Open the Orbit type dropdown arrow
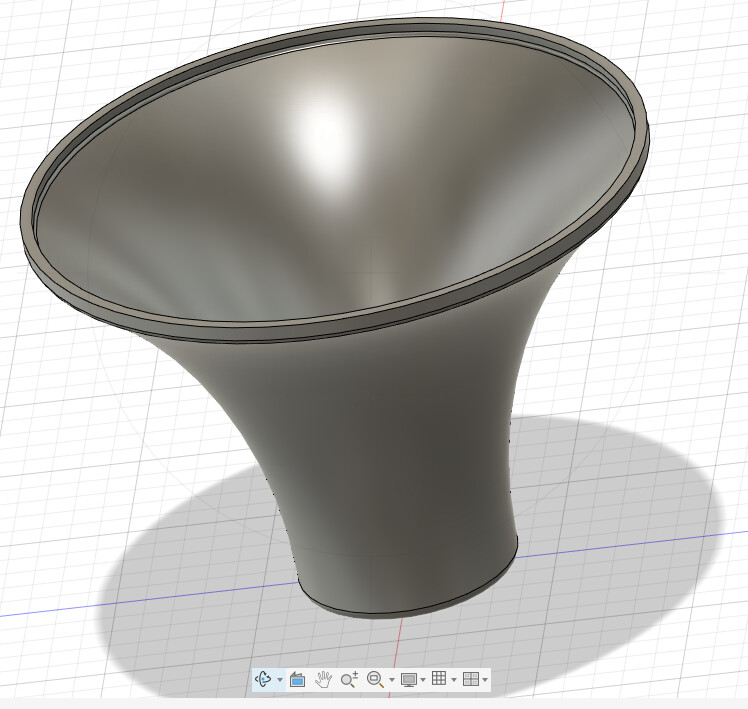 (x=280, y=680)
